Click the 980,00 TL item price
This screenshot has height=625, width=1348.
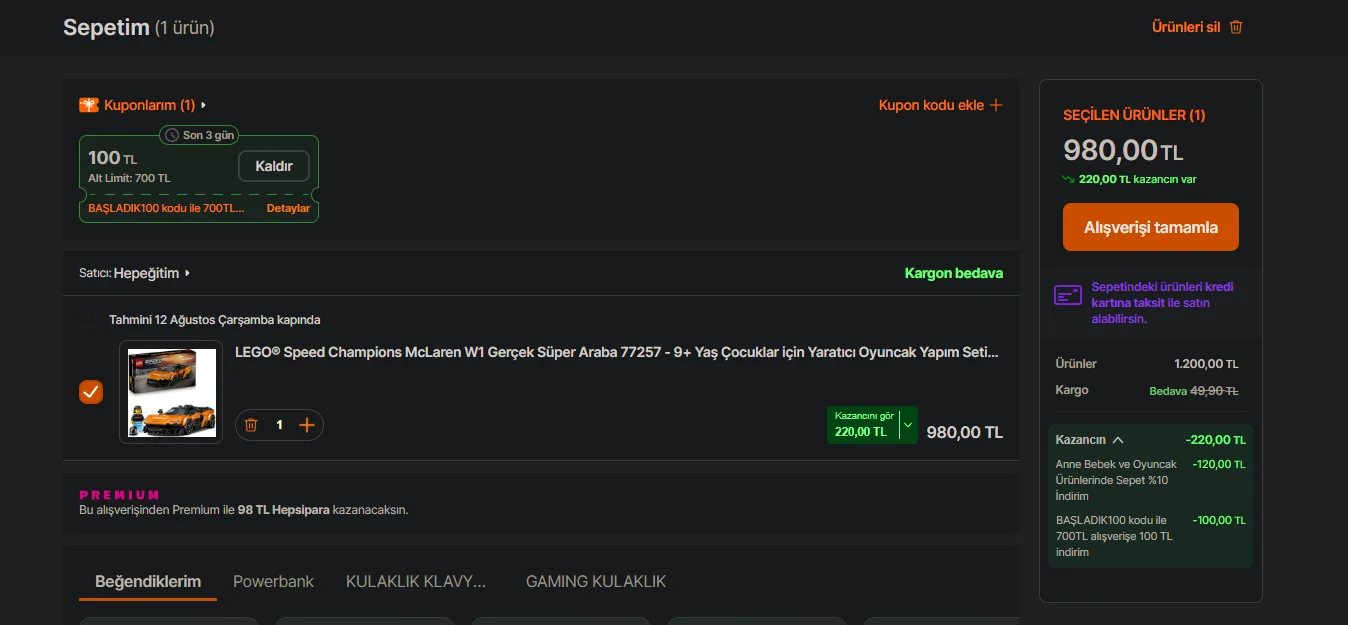965,432
